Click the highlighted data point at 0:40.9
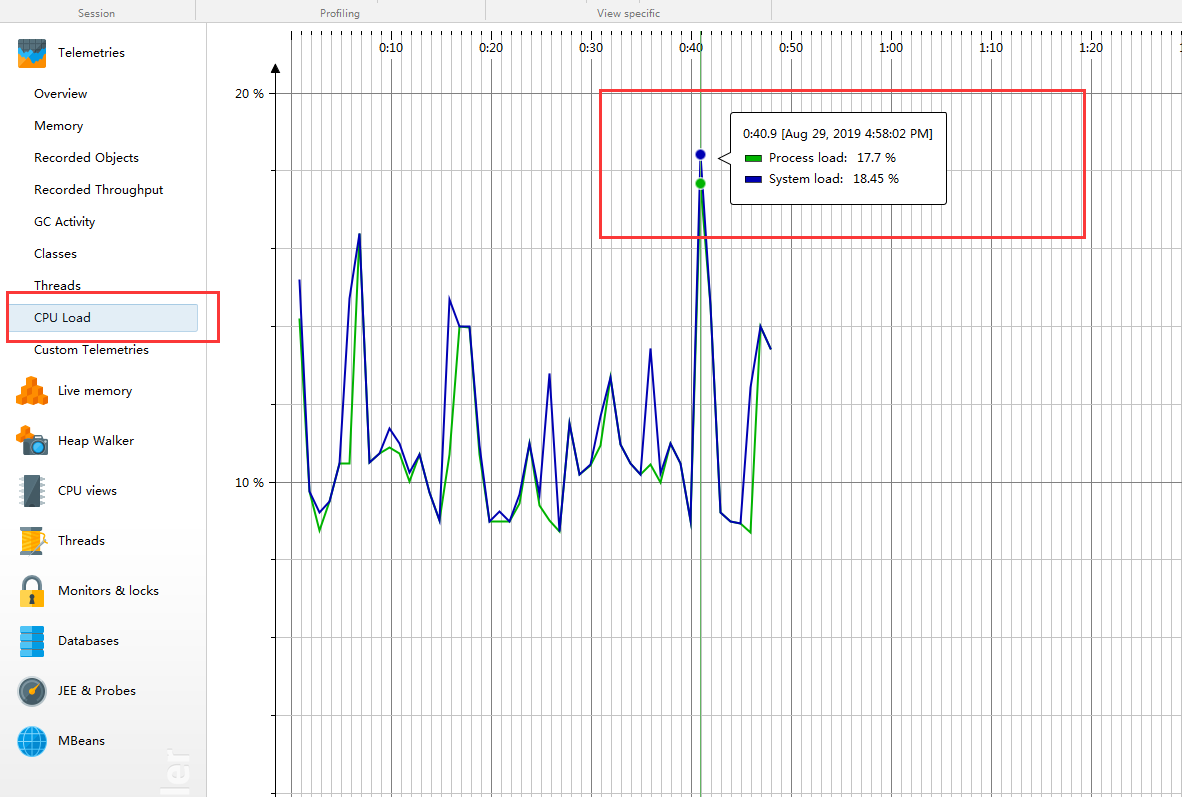The height and width of the screenshot is (797, 1182). coord(700,154)
